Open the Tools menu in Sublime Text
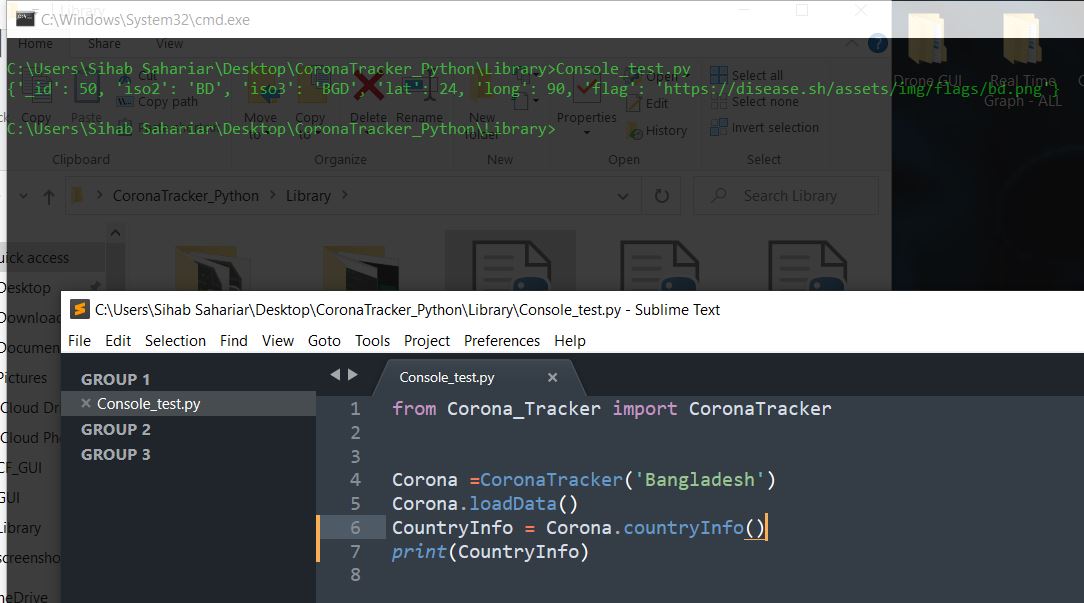Viewport: 1084px width, 603px height. click(x=372, y=341)
